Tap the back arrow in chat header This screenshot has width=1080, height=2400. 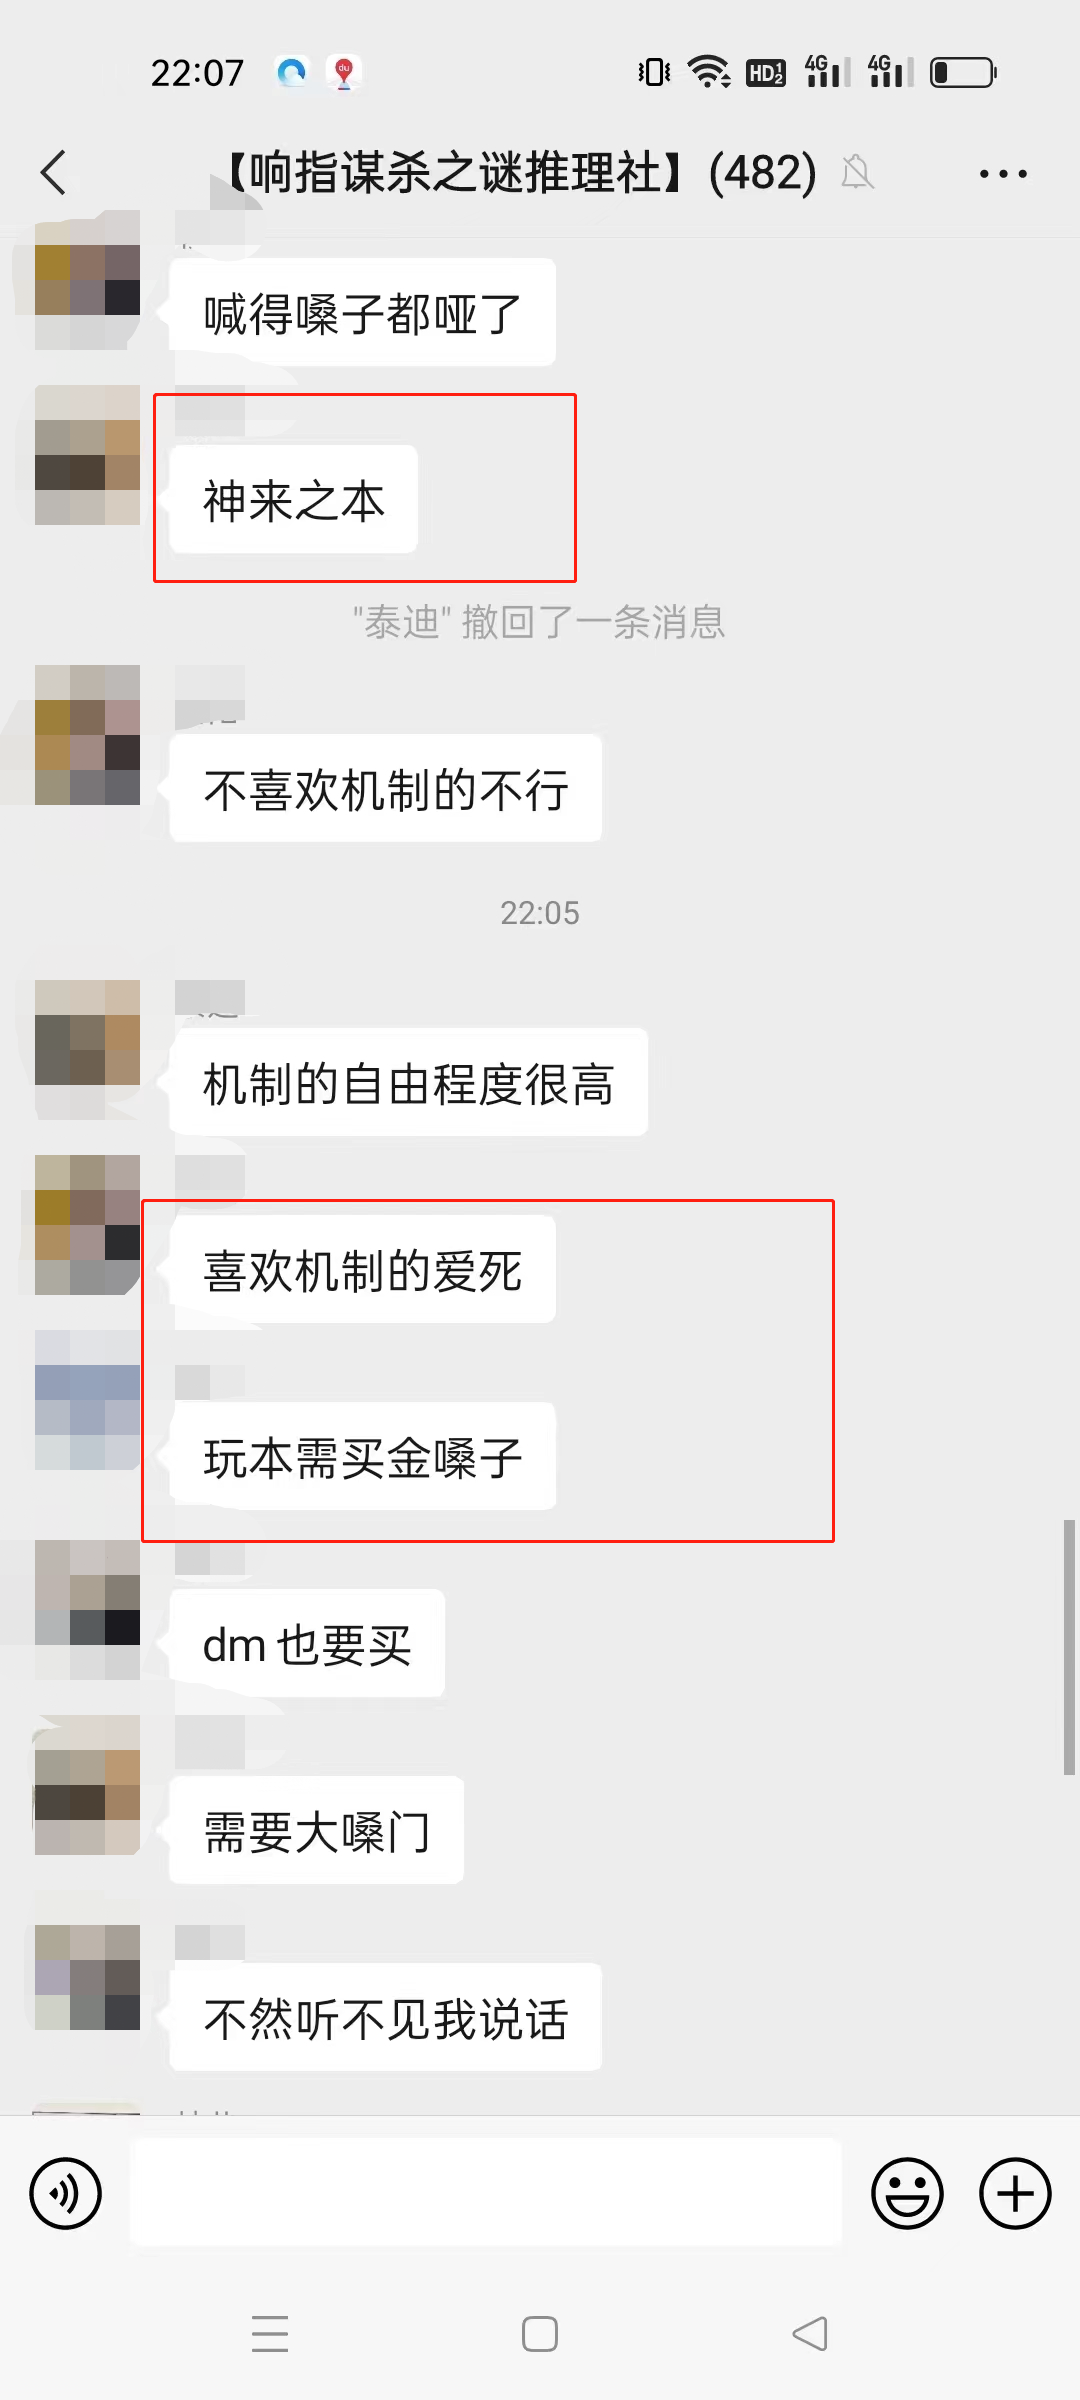click(53, 173)
